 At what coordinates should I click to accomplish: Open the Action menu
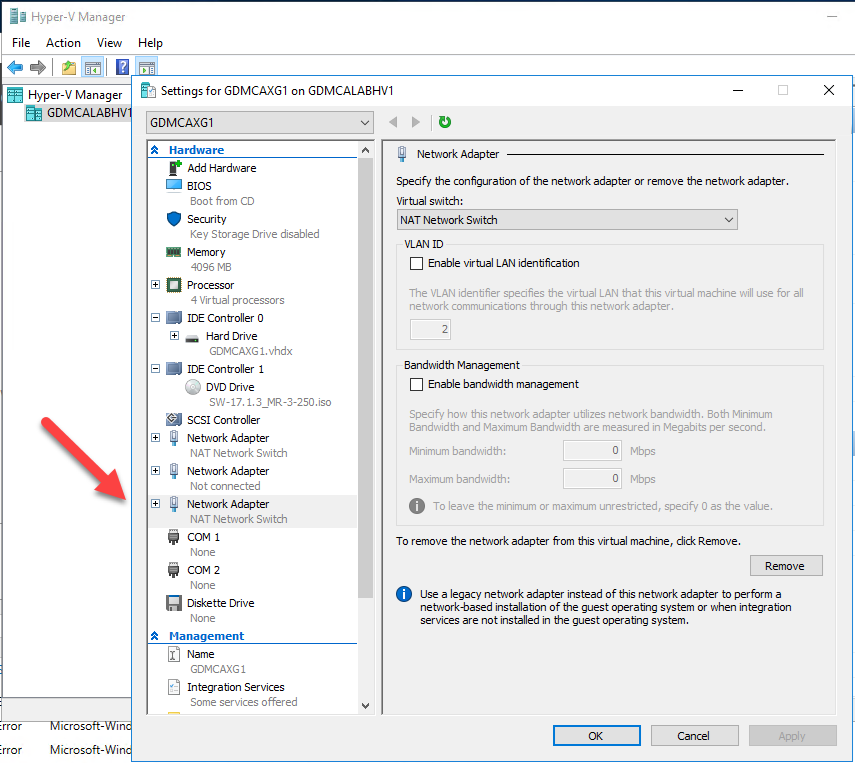coord(63,43)
